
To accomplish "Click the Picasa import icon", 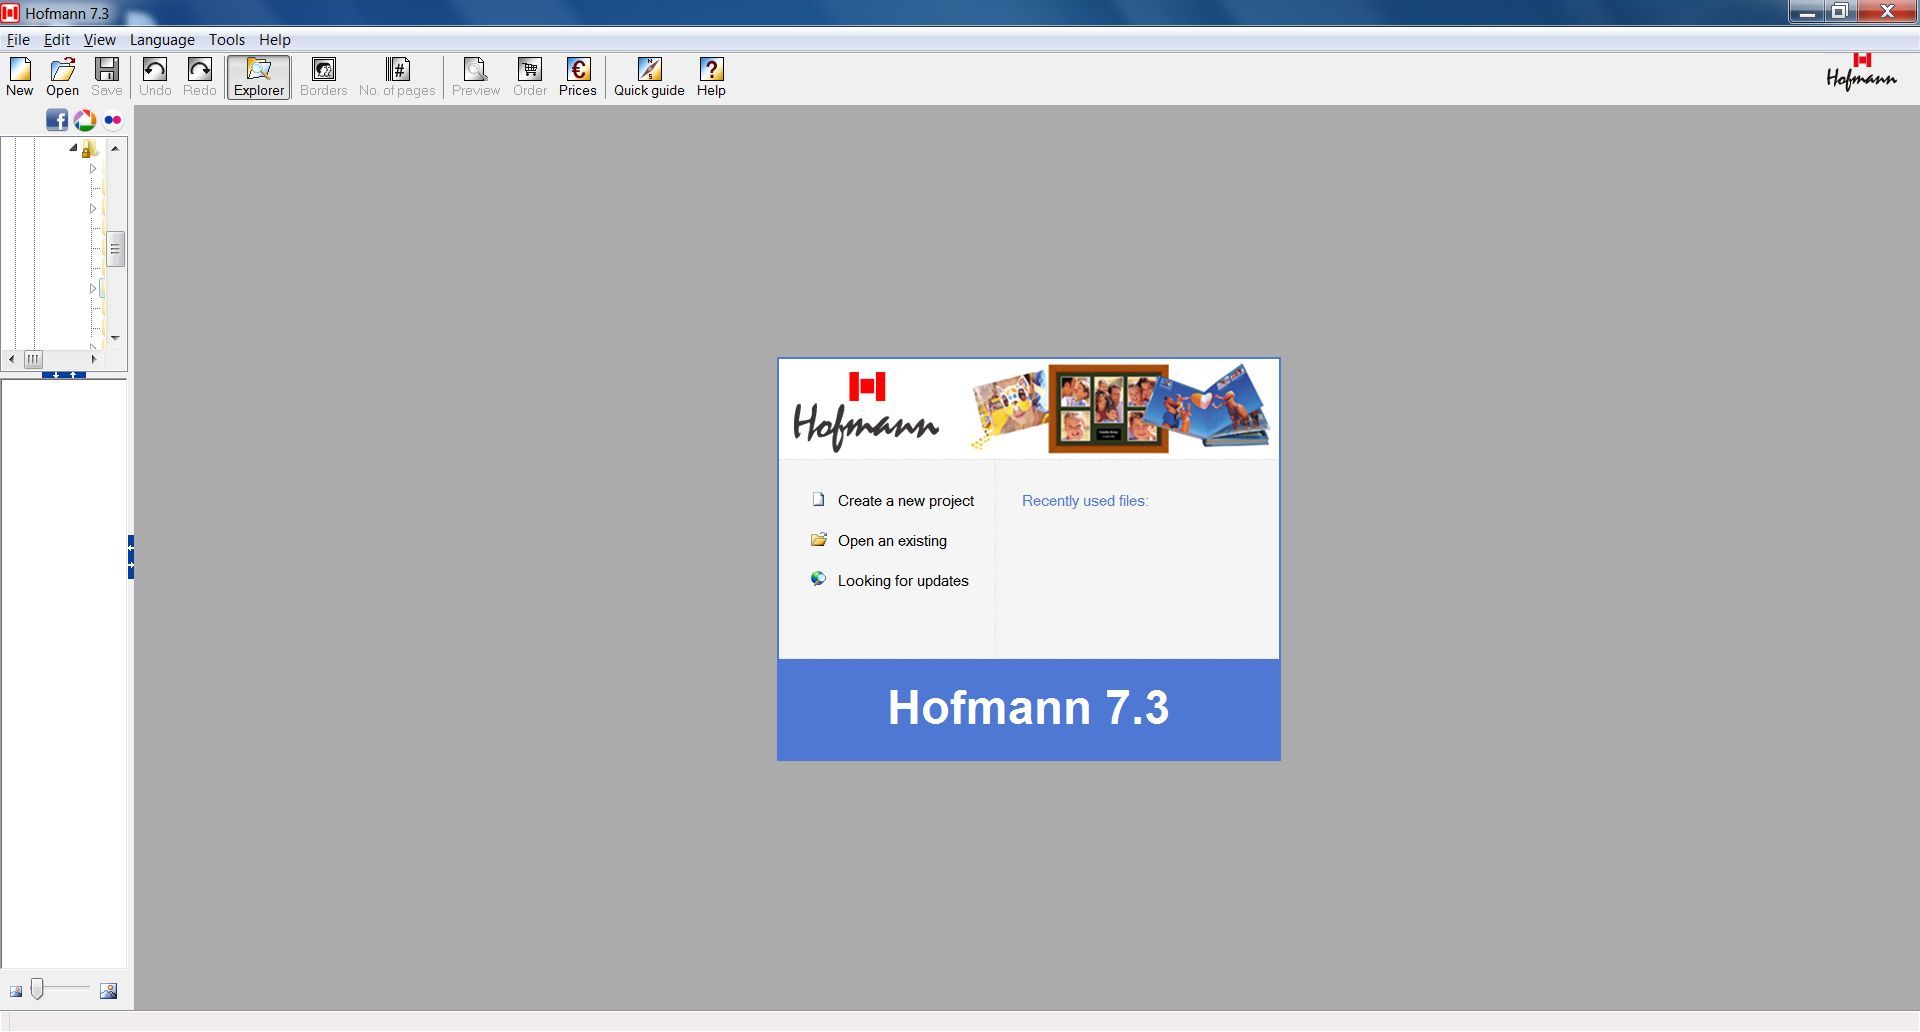I will tap(85, 119).
